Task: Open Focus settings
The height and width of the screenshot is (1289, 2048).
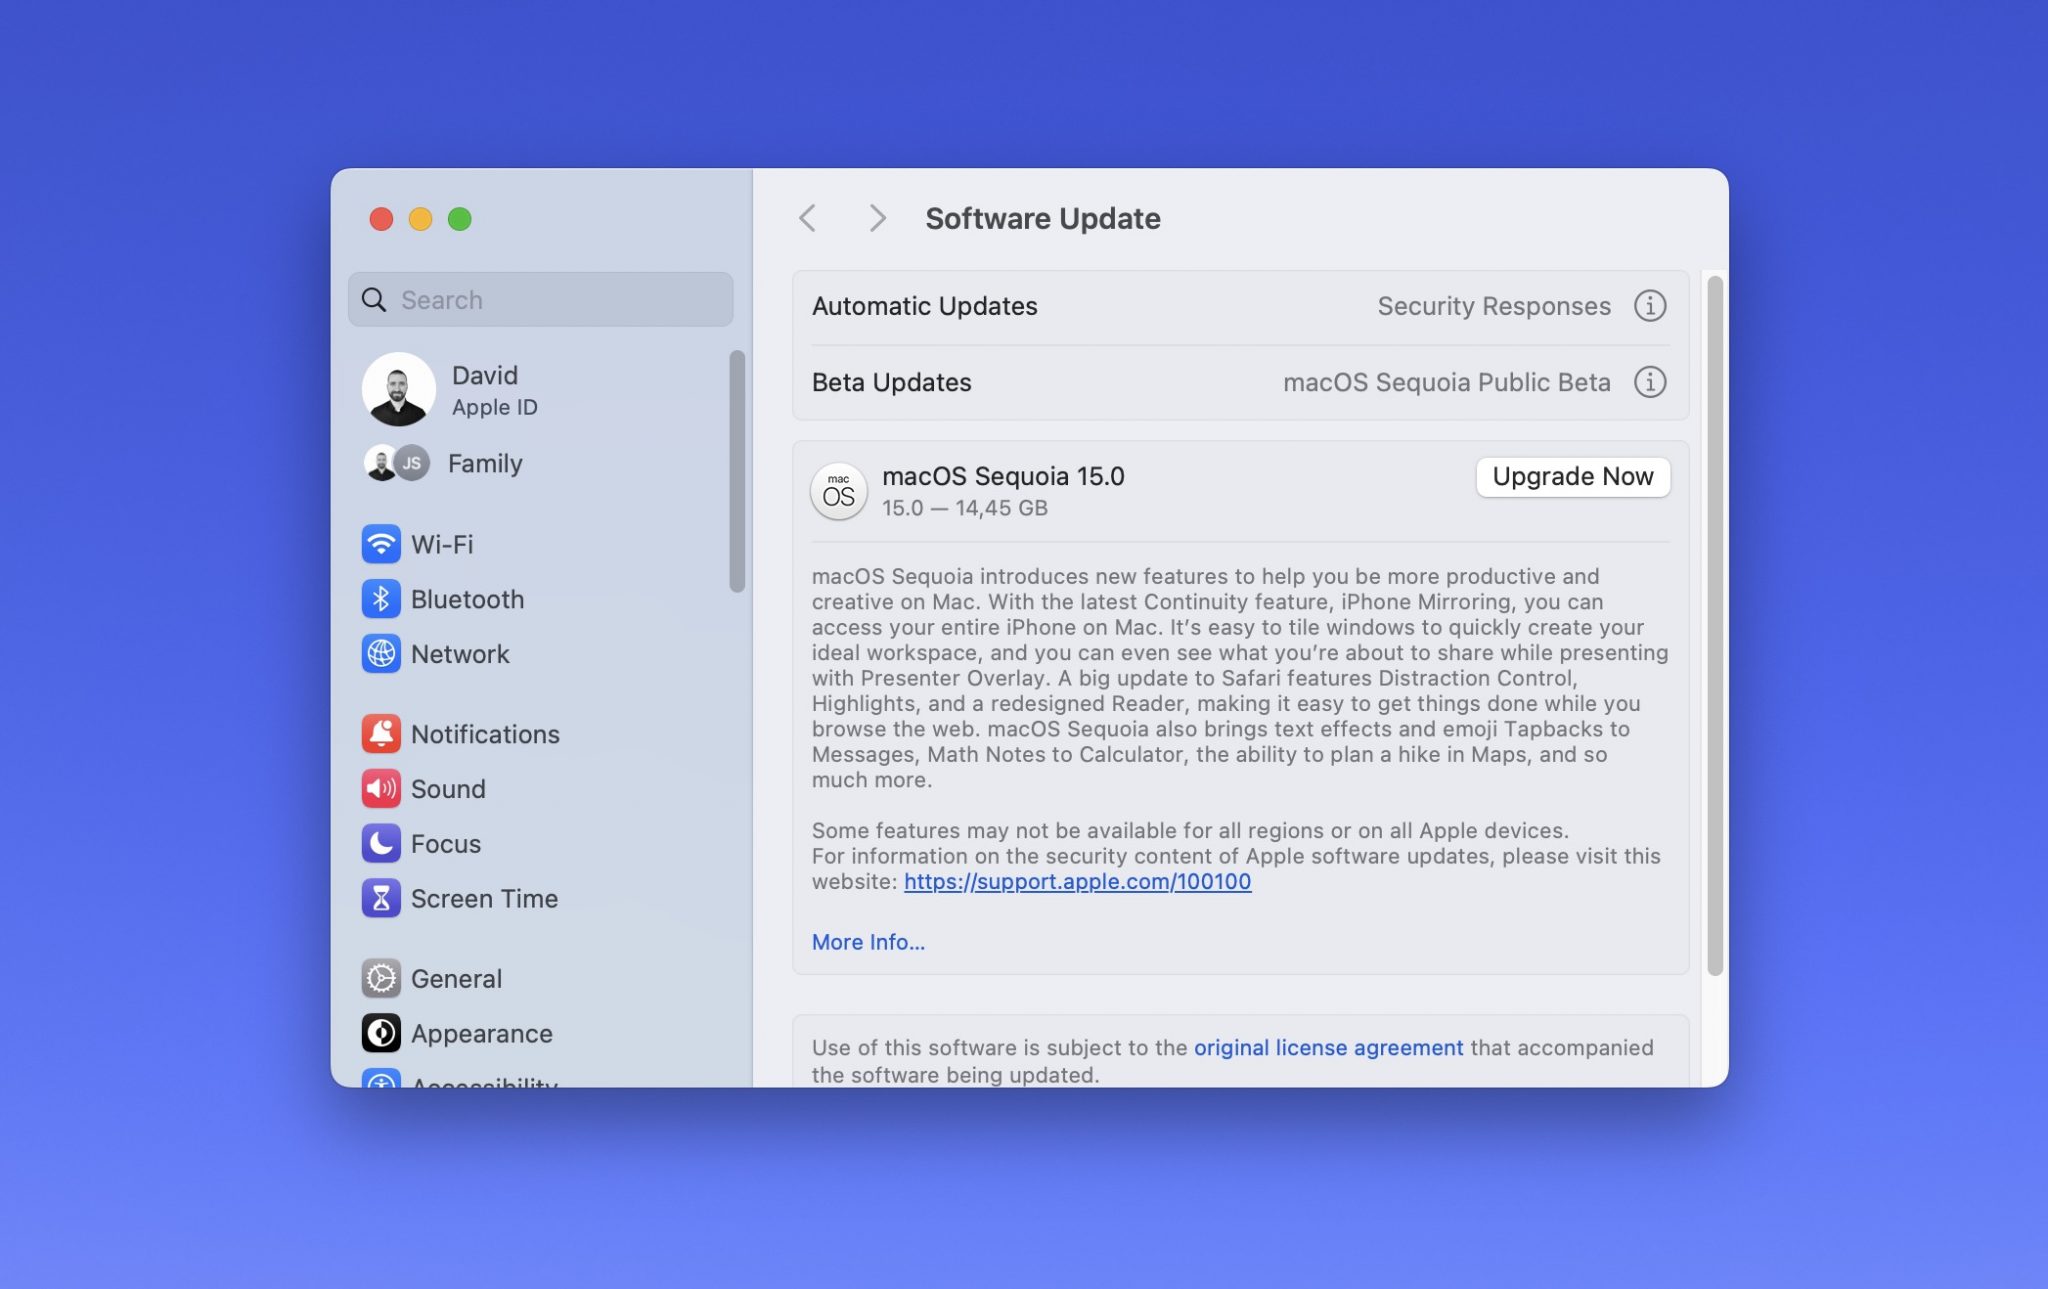Action: point(444,843)
